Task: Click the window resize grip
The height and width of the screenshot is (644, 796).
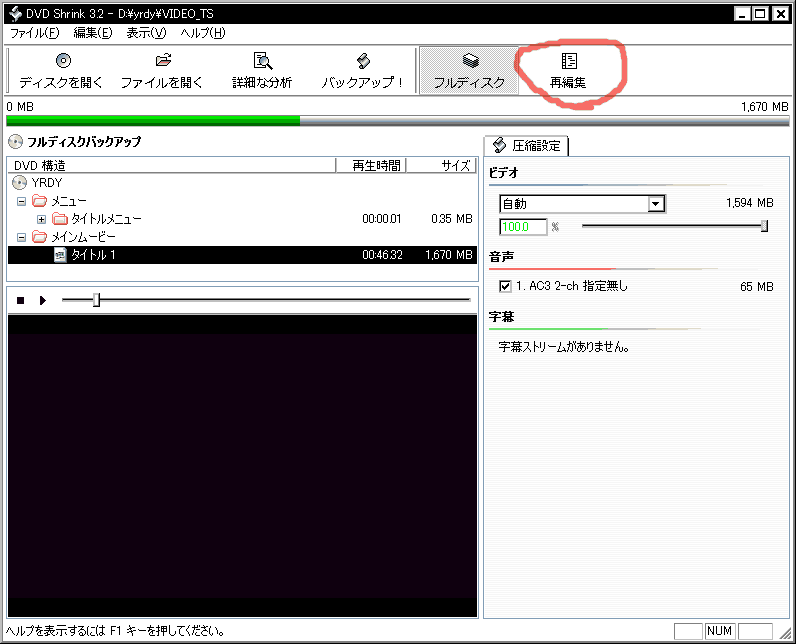Action: pyautogui.click(x=785, y=632)
